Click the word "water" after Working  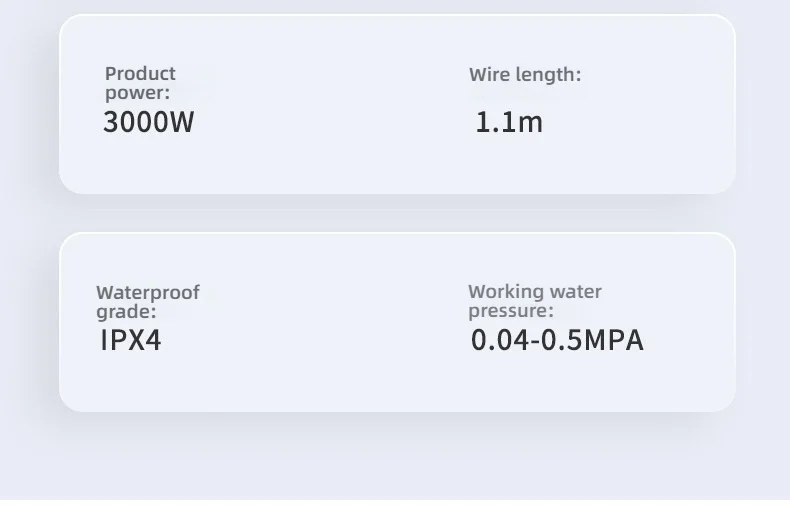coord(573,291)
